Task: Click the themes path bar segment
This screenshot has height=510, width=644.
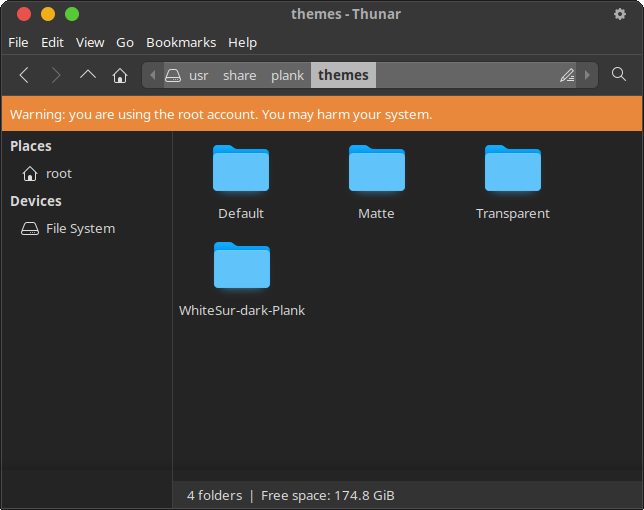Action: click(x=343, y=75)
